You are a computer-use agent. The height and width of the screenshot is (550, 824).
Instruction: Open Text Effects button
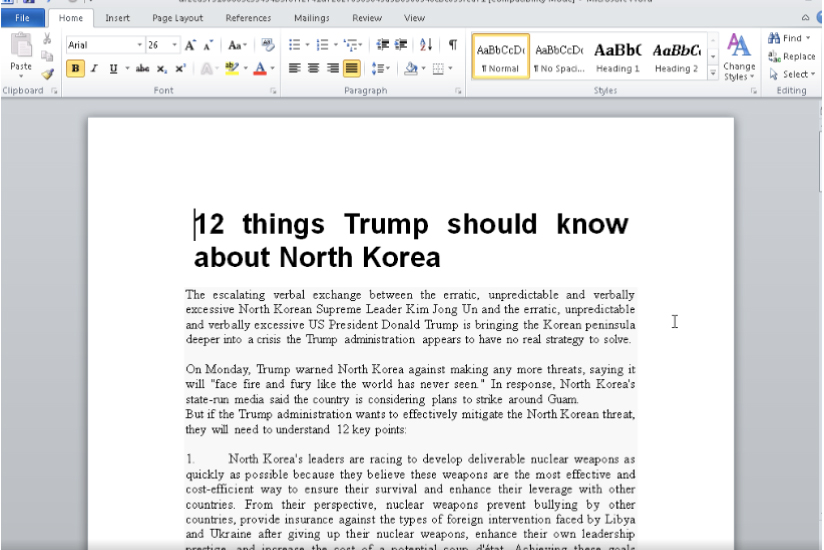click(207, 69)
